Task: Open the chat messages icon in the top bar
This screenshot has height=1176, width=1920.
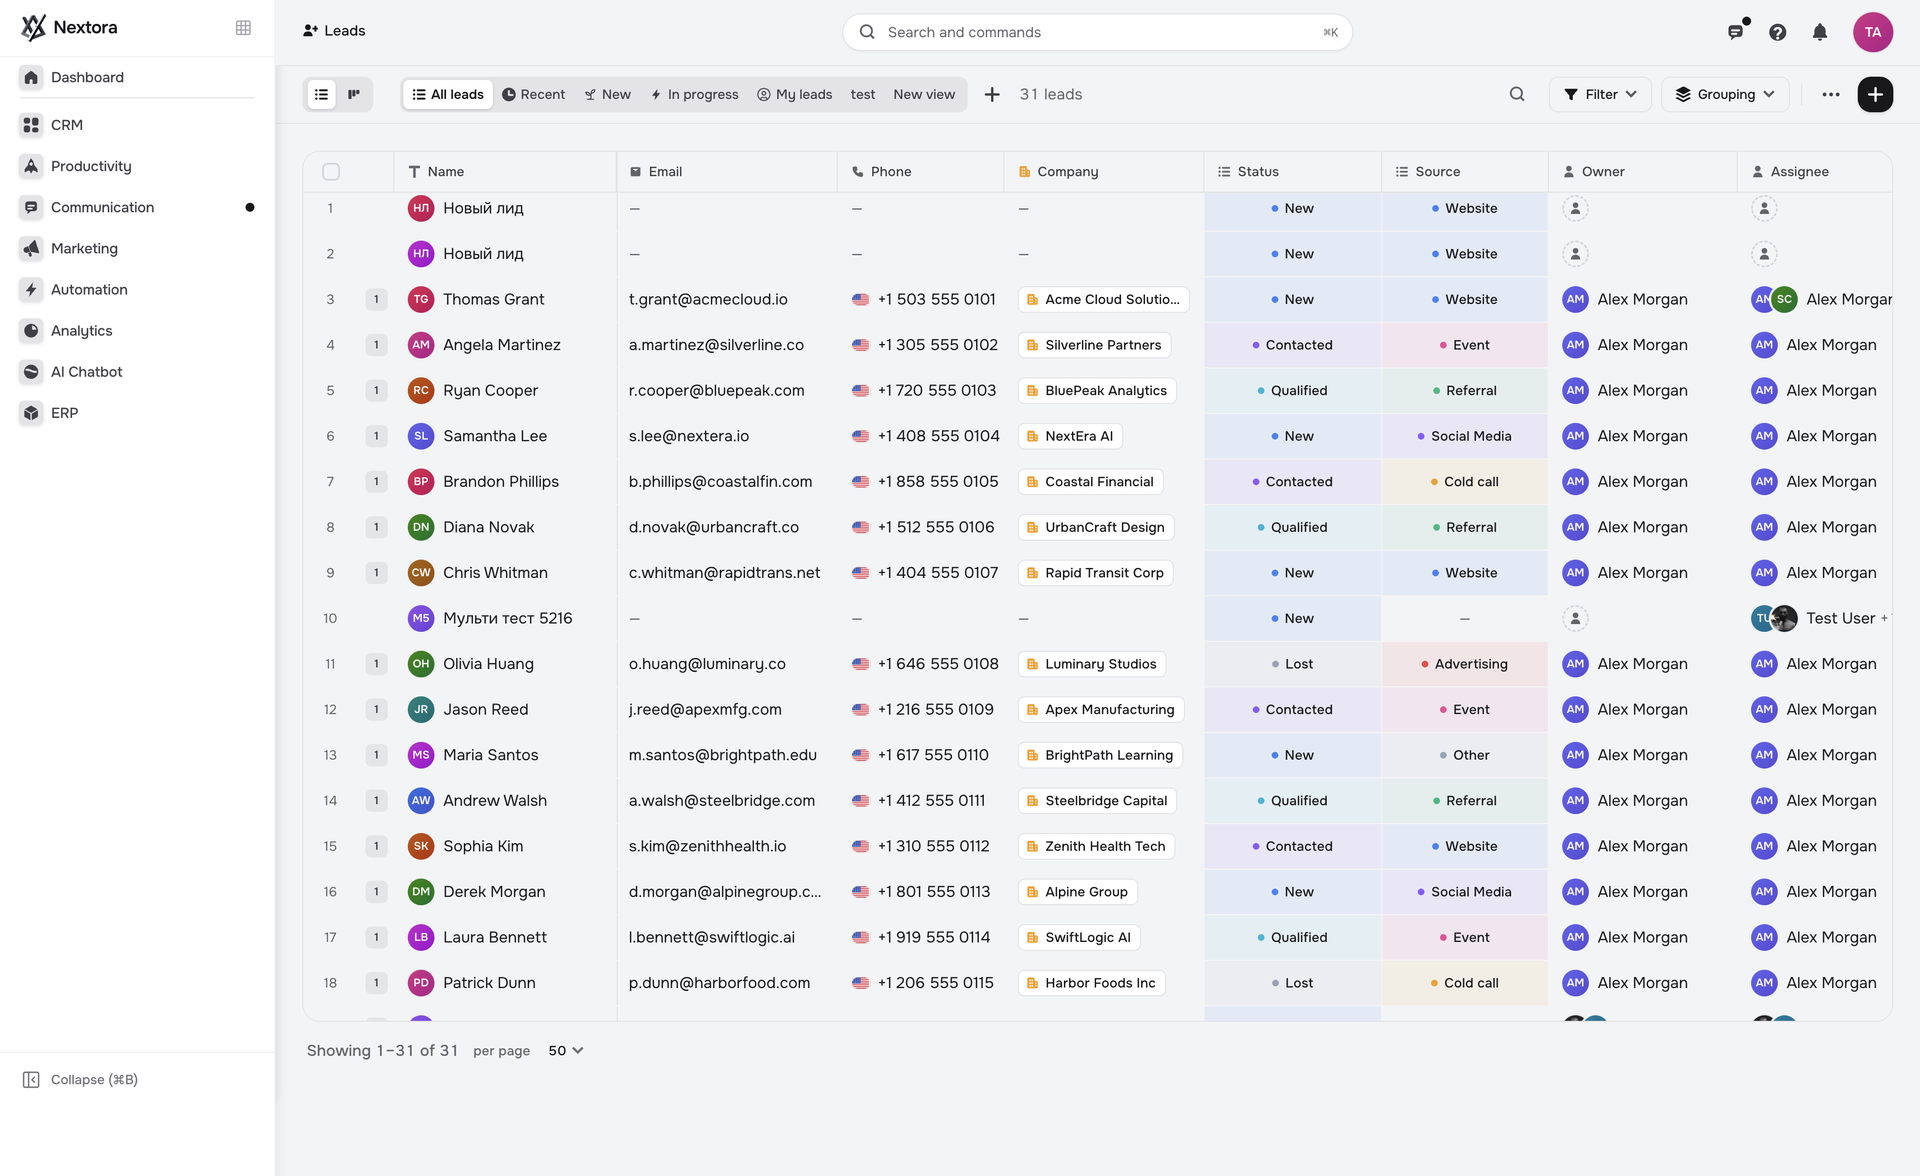Action: coord(1736,32)
